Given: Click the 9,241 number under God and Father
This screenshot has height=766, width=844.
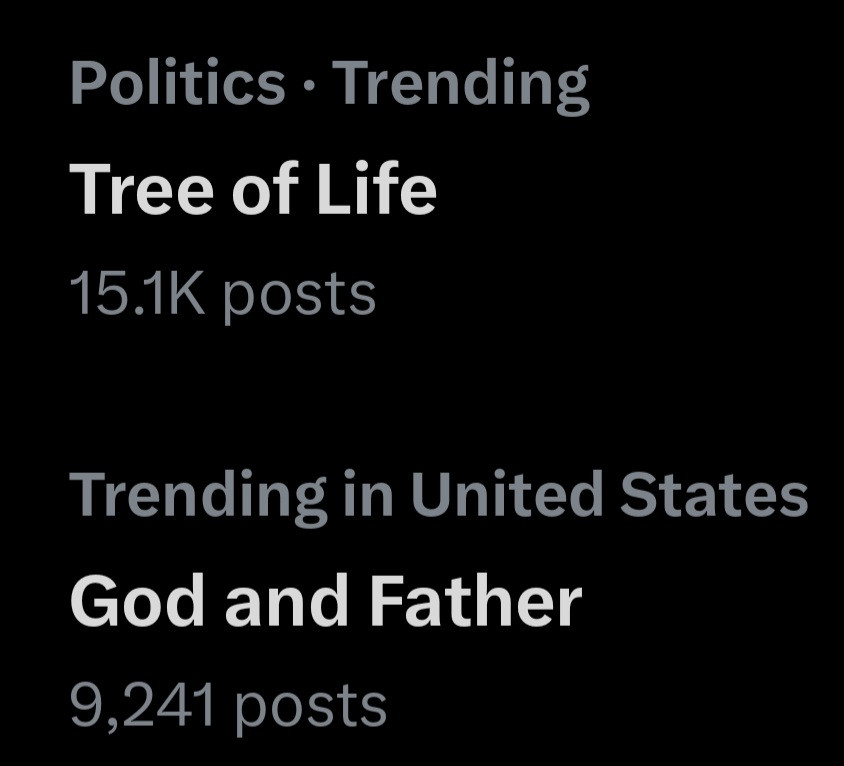Looking at the screenshot, I should click(x=142, y=706).
